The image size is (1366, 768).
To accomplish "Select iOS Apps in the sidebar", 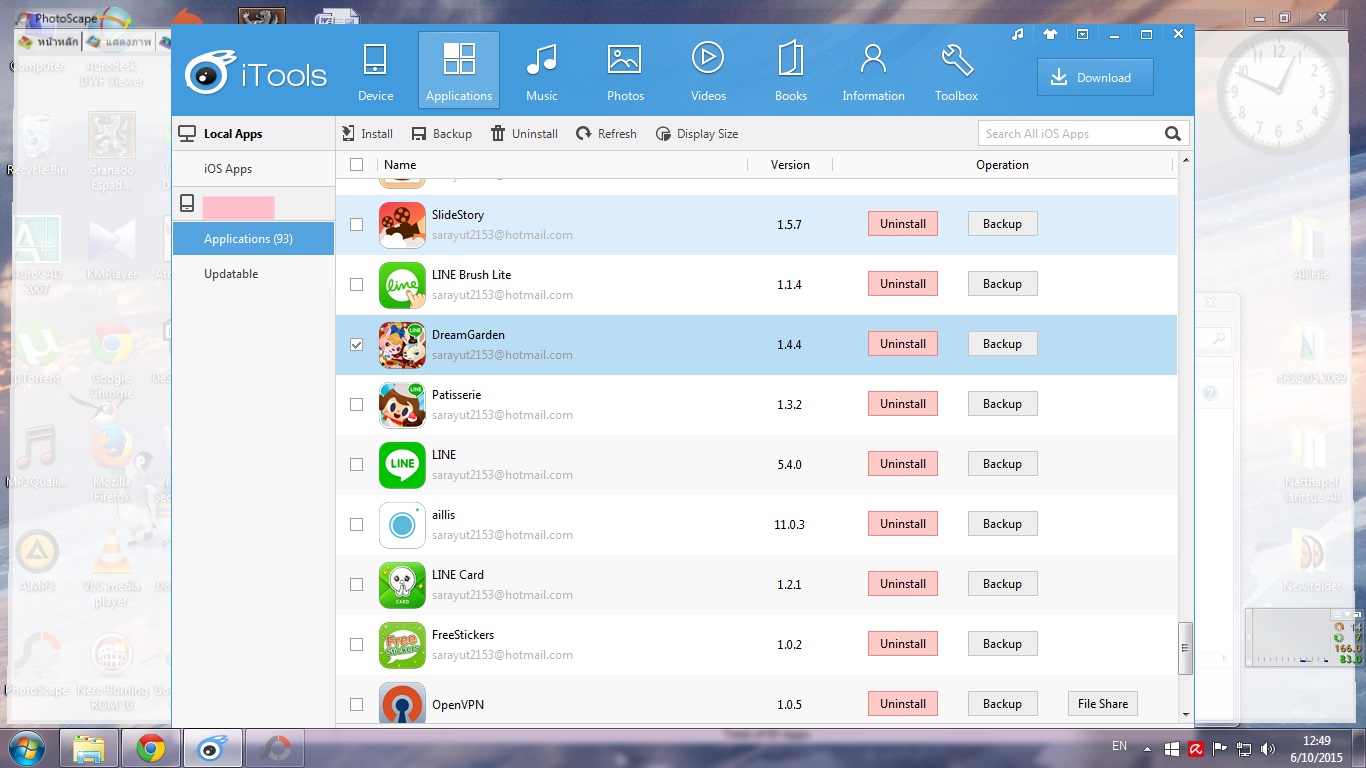I will 253,169.
